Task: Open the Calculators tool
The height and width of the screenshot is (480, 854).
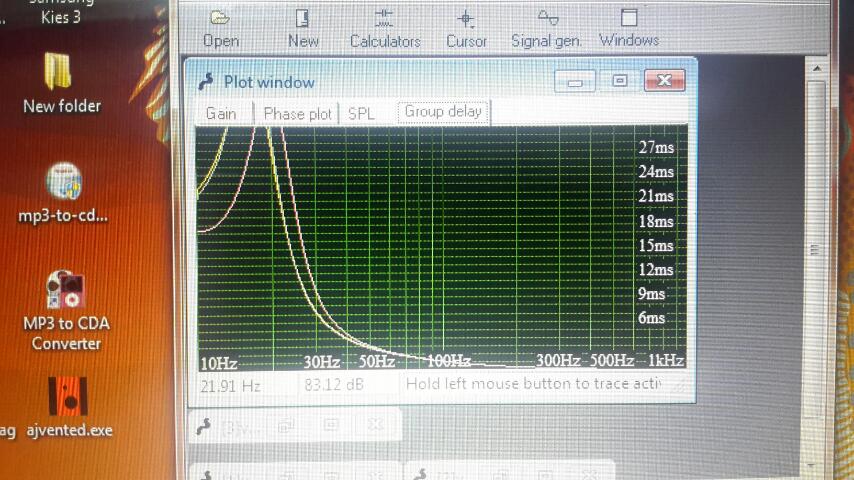Action: point(385,28)
